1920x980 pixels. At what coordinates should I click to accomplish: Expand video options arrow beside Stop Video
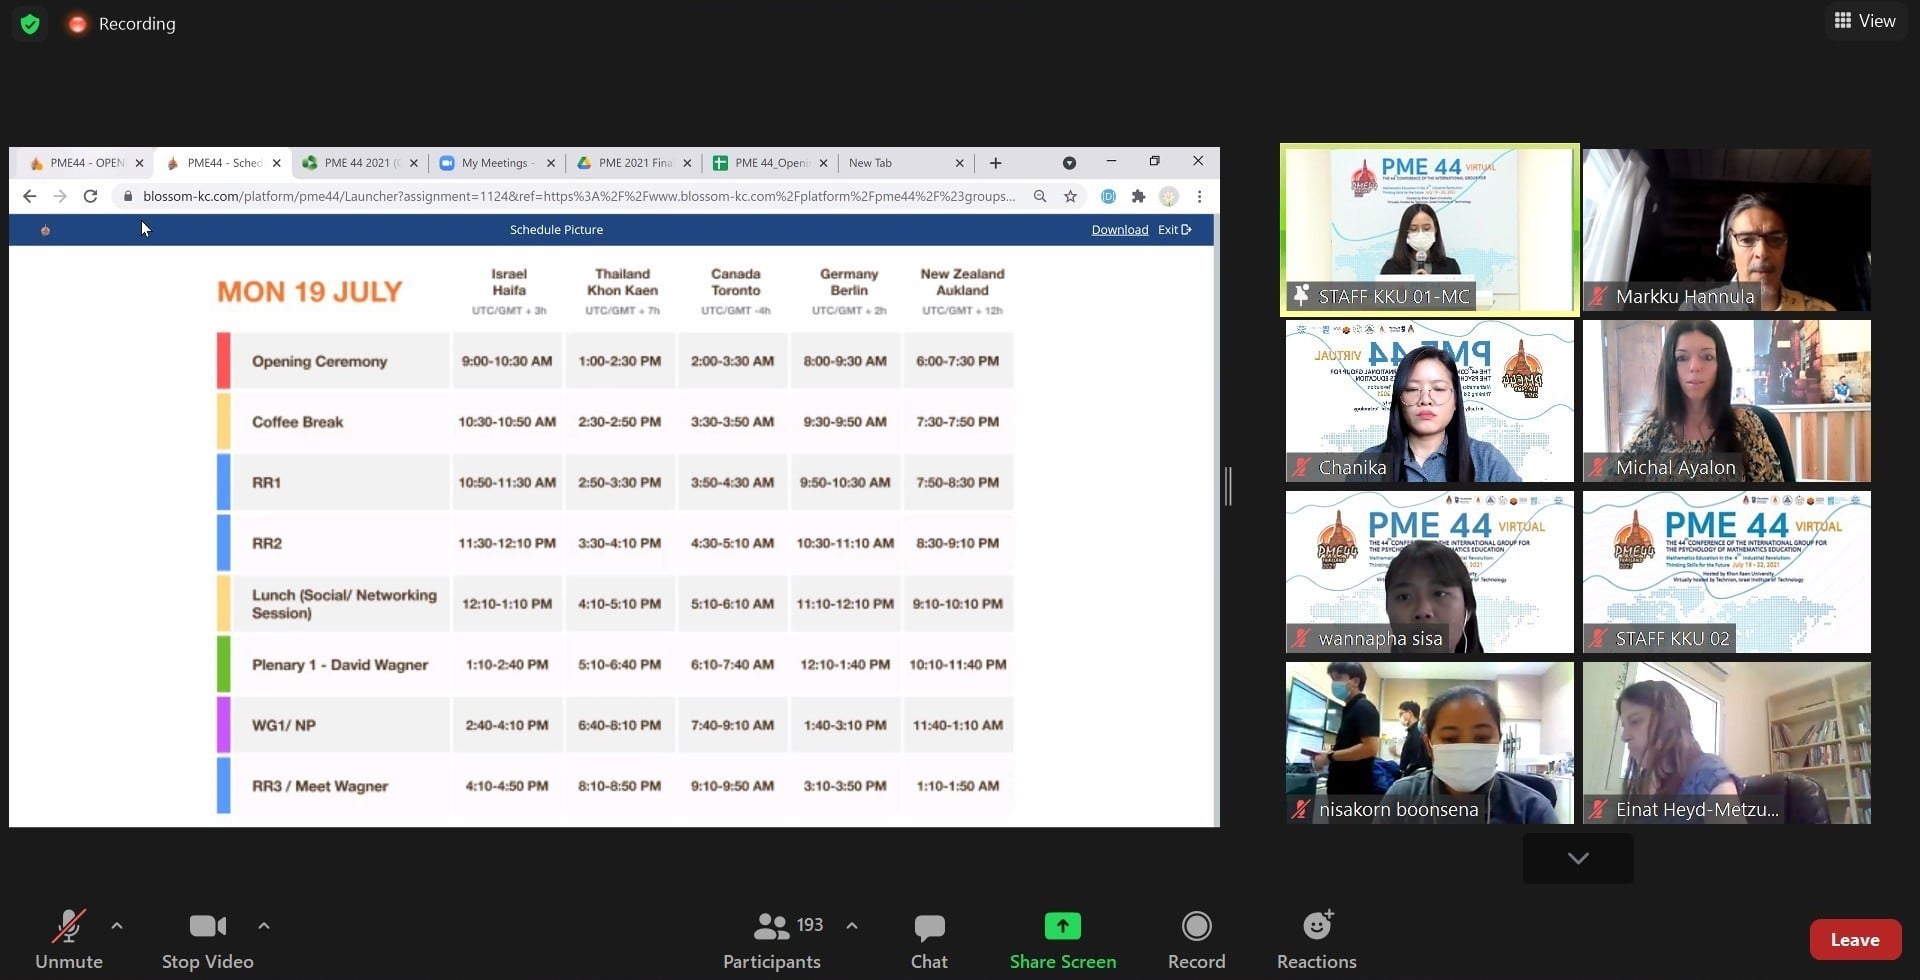click(x=264, y=926)
